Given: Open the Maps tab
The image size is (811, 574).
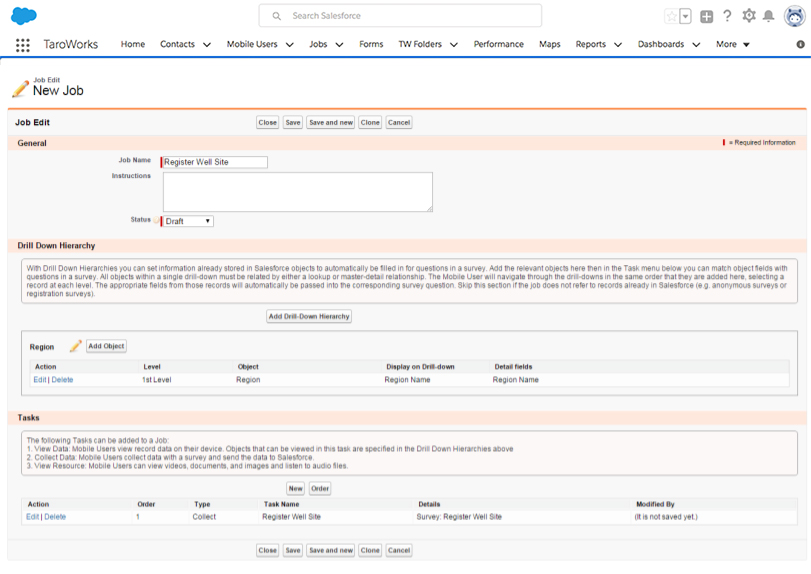Looking at the screenshot, I should pos(550,44).
